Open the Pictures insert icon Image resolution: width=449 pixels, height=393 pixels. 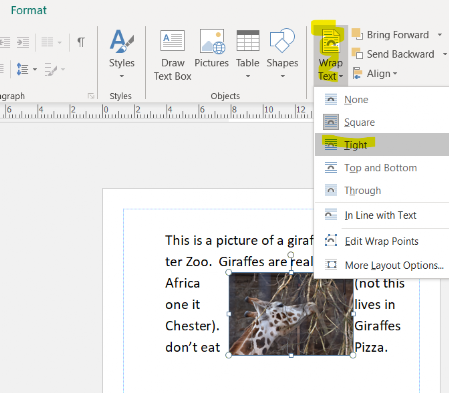(212, 41)
